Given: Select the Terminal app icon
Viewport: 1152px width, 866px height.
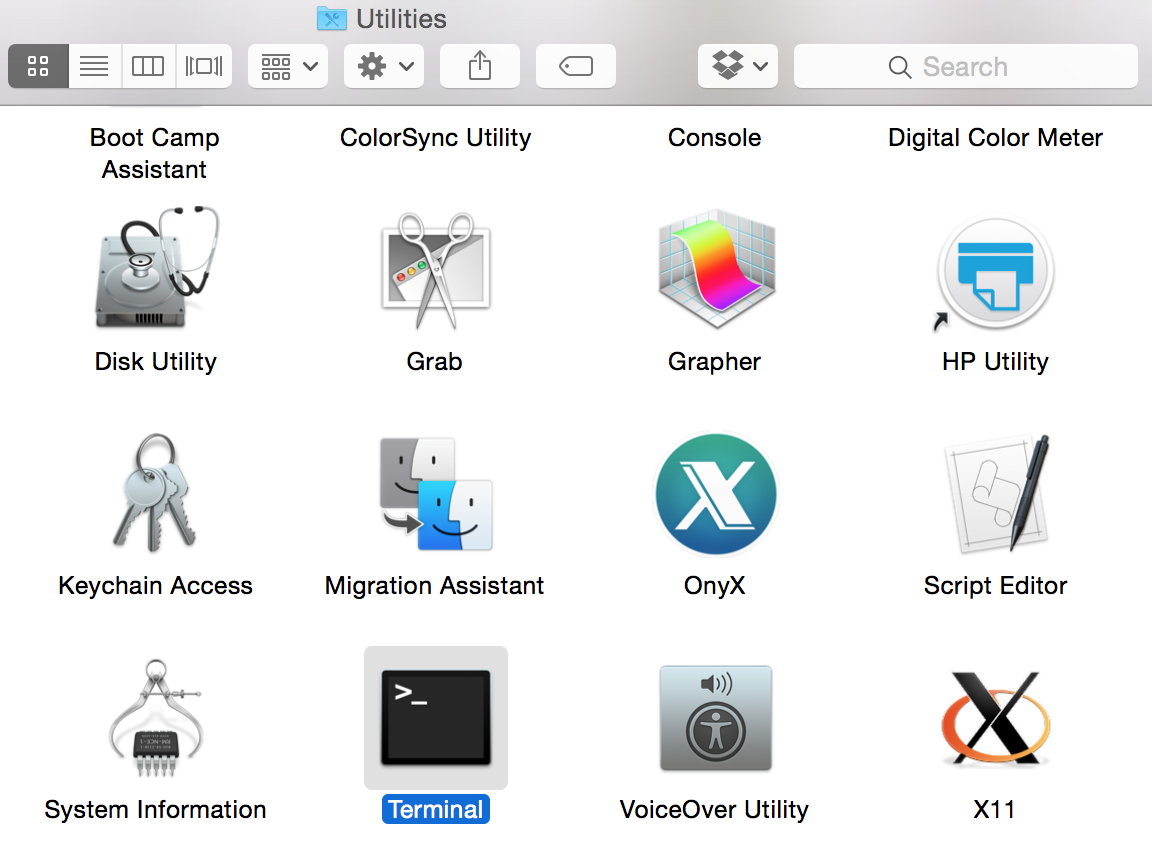Looking at the screenshot, I should point(436,718).
